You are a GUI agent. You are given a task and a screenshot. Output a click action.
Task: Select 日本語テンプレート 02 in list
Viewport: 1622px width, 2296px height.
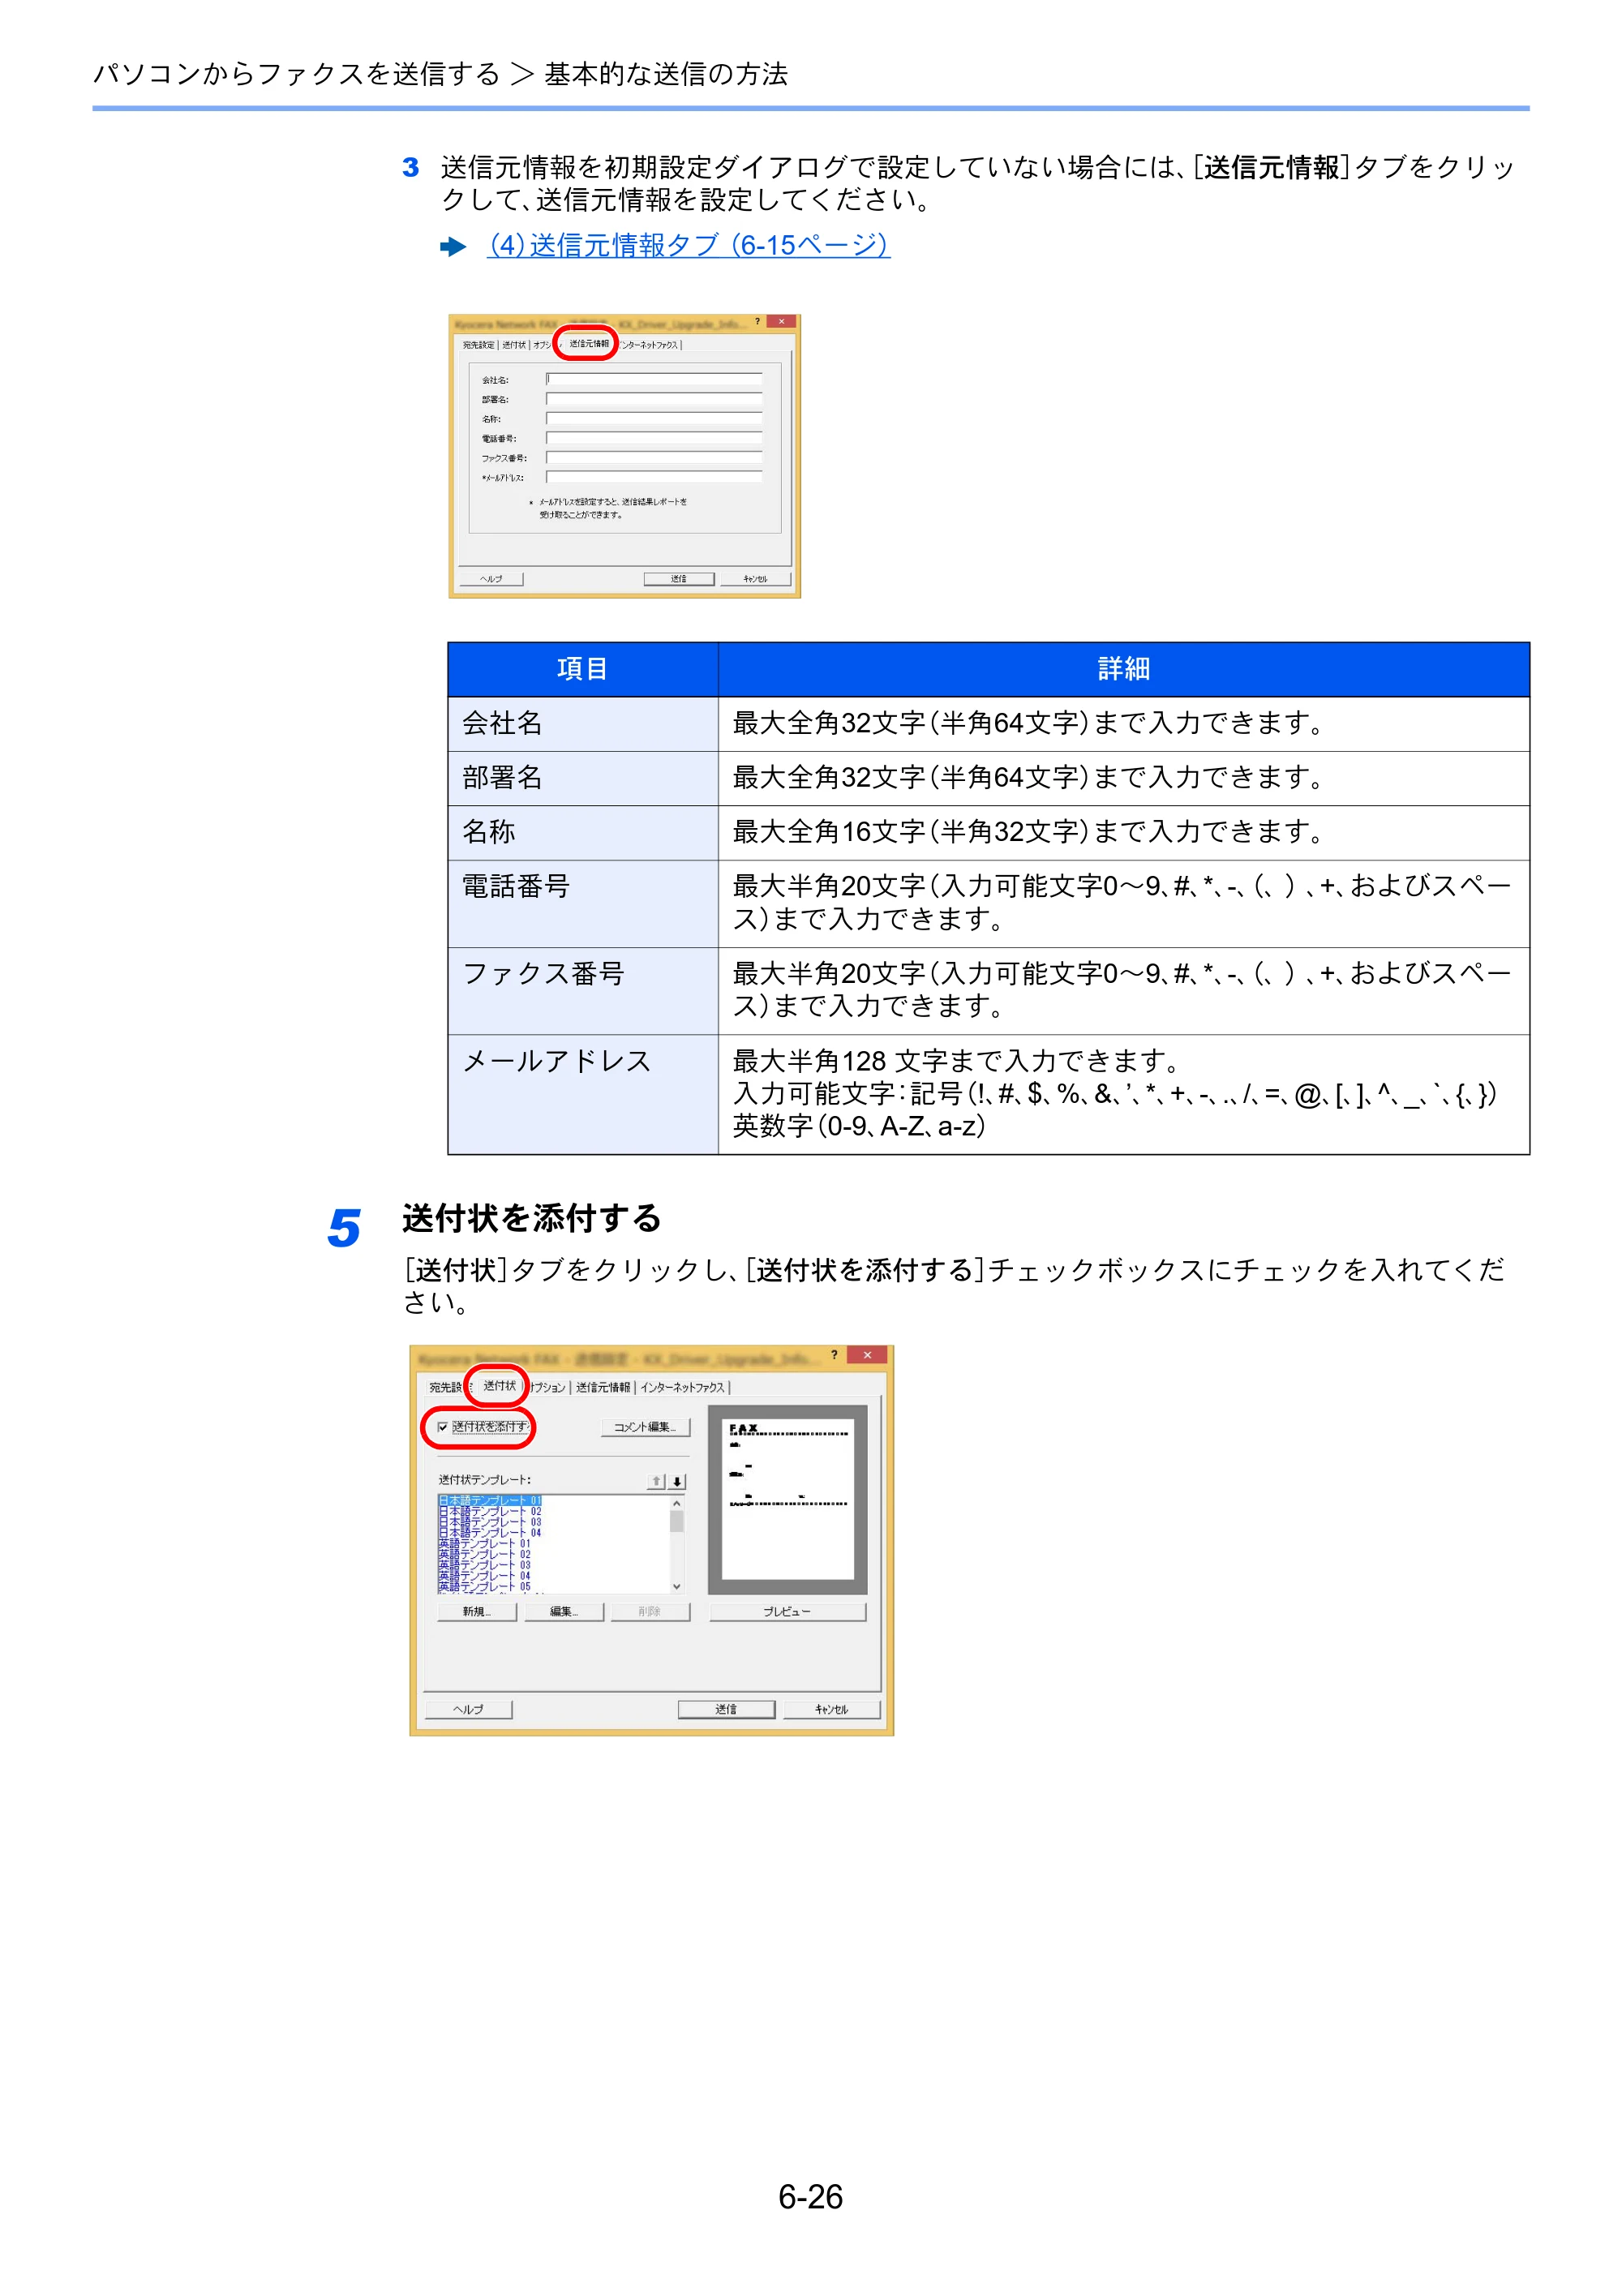(490, 1512)
